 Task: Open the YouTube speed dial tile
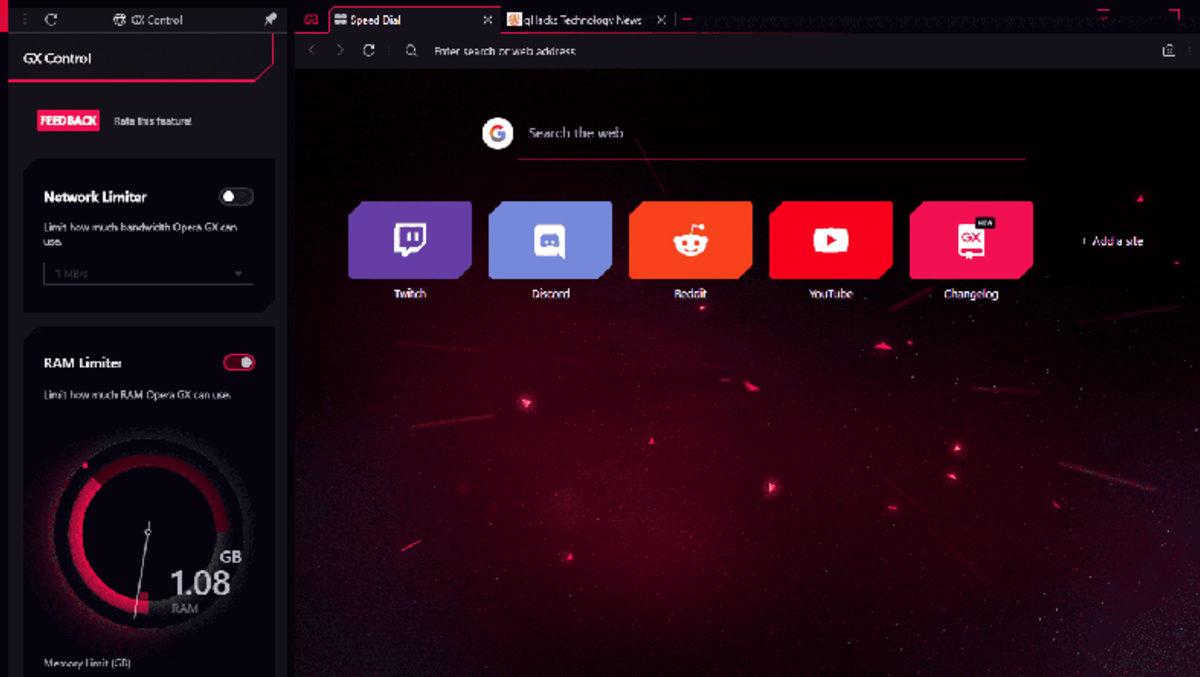click(830, 240)
